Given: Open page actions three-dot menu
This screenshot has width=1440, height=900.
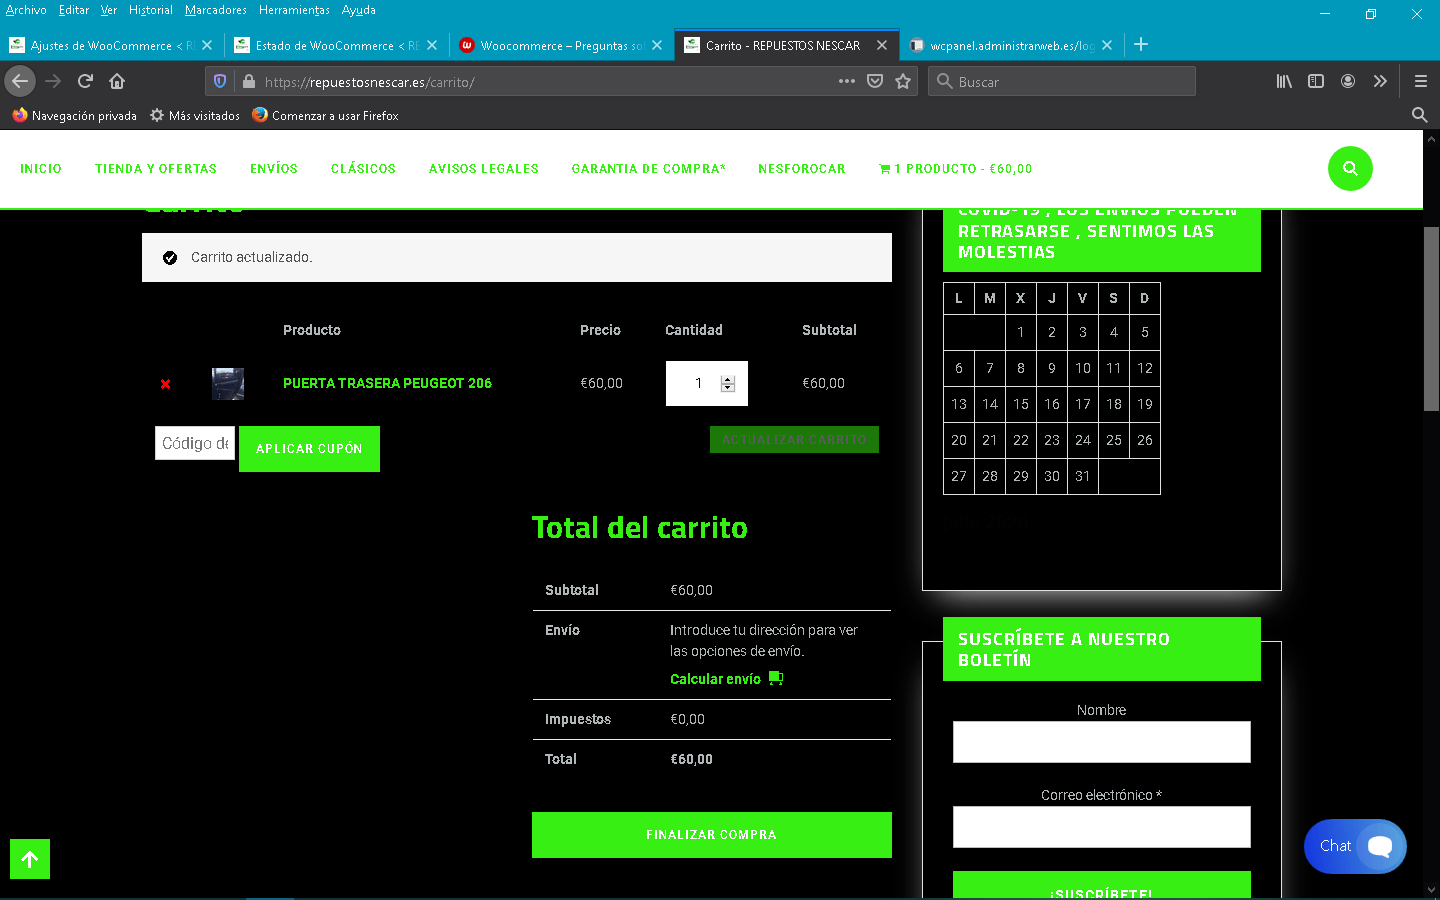Looking at the screenshot, I should 847,81.
